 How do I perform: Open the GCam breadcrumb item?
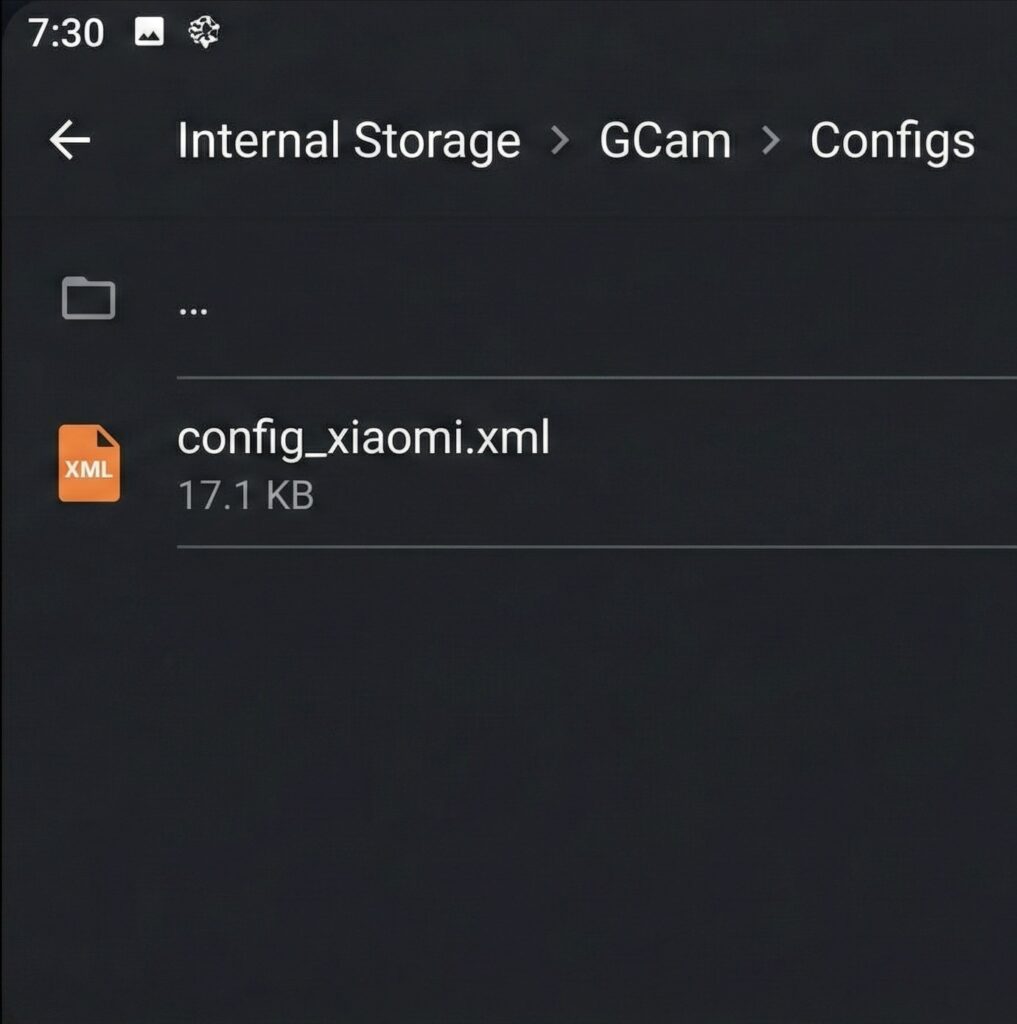click(667, 140)
